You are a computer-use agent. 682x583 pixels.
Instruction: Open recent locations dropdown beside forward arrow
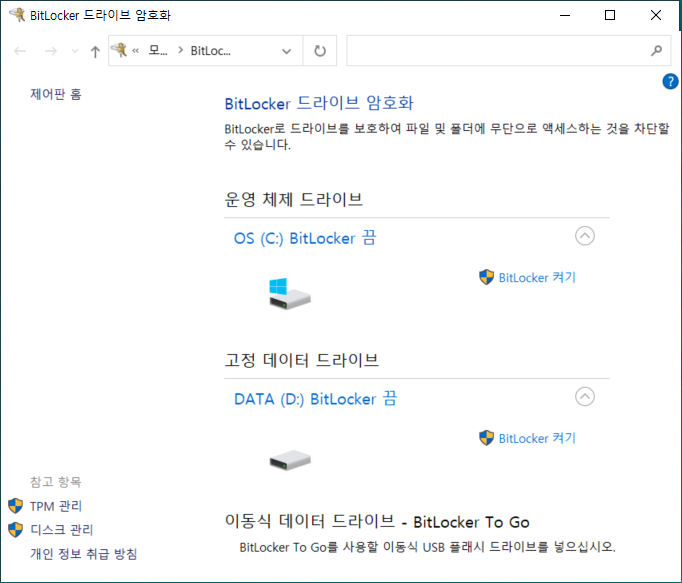(74, 52)
